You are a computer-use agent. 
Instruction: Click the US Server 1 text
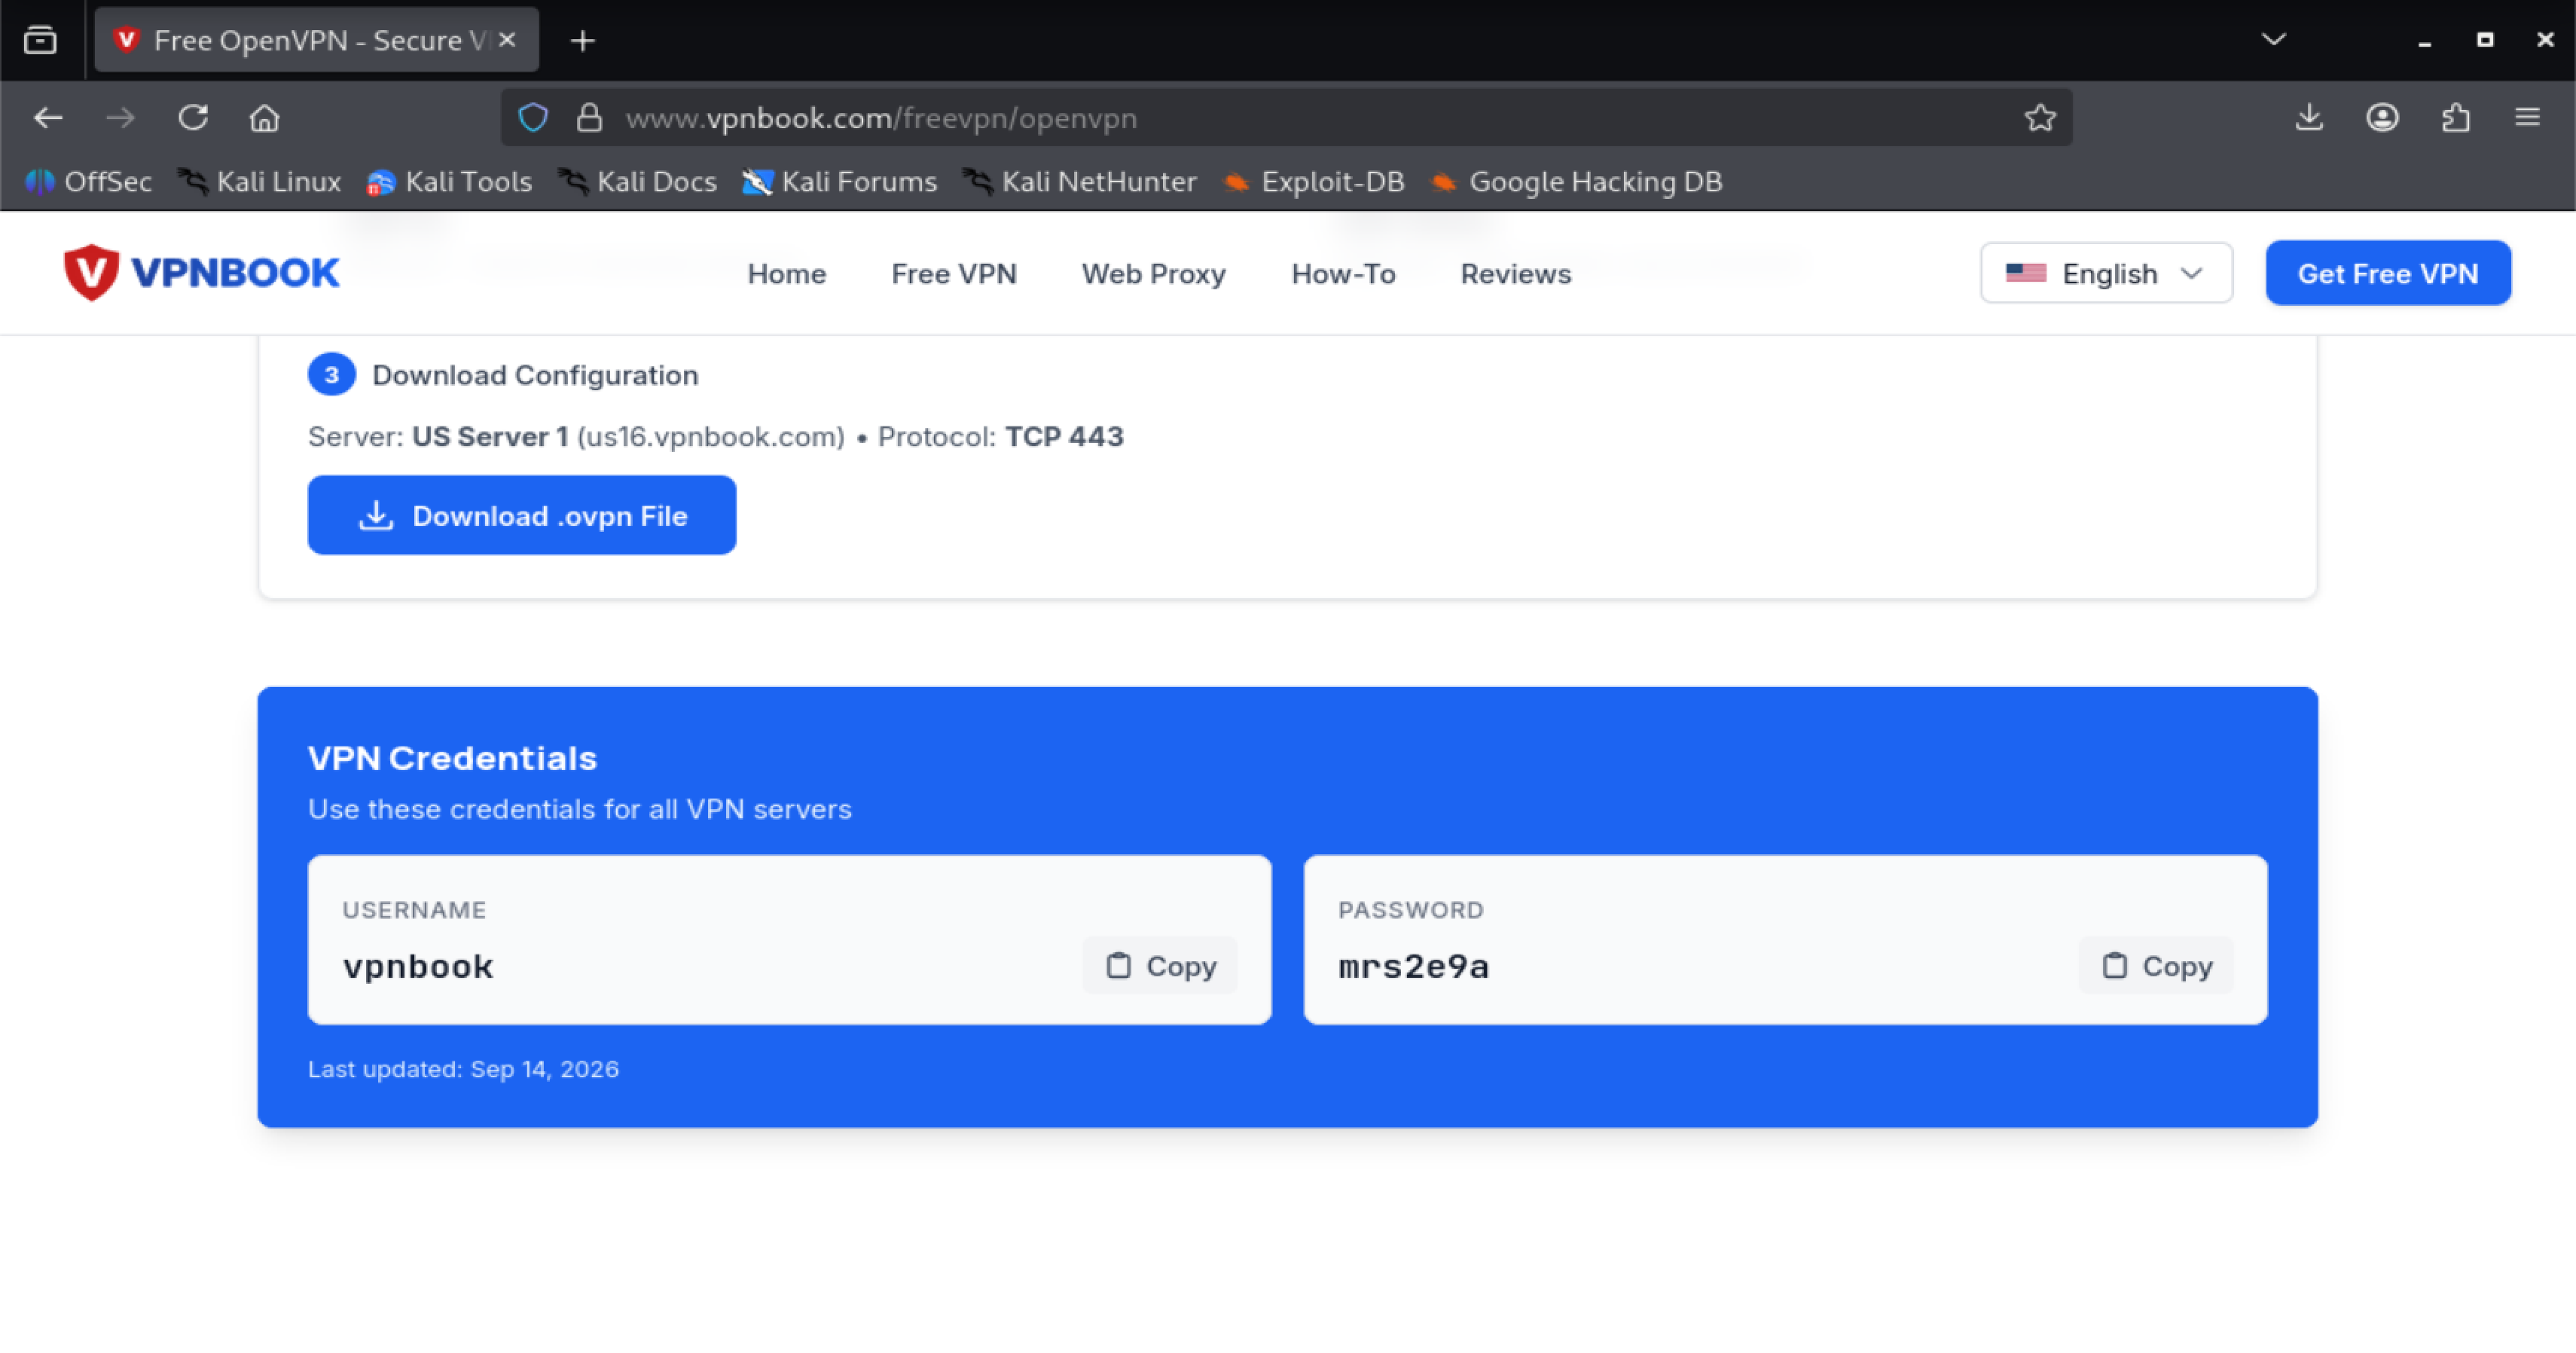[490, 437]
